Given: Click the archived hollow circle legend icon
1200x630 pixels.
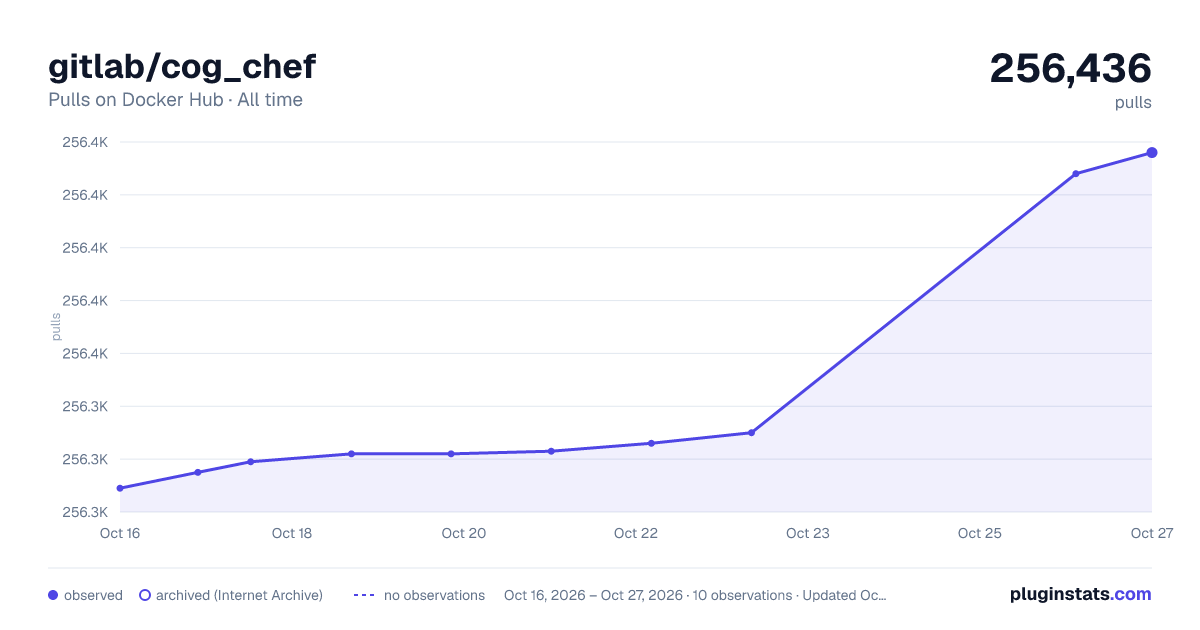Looking at the screenshot, I should click(x=145, y=595).
